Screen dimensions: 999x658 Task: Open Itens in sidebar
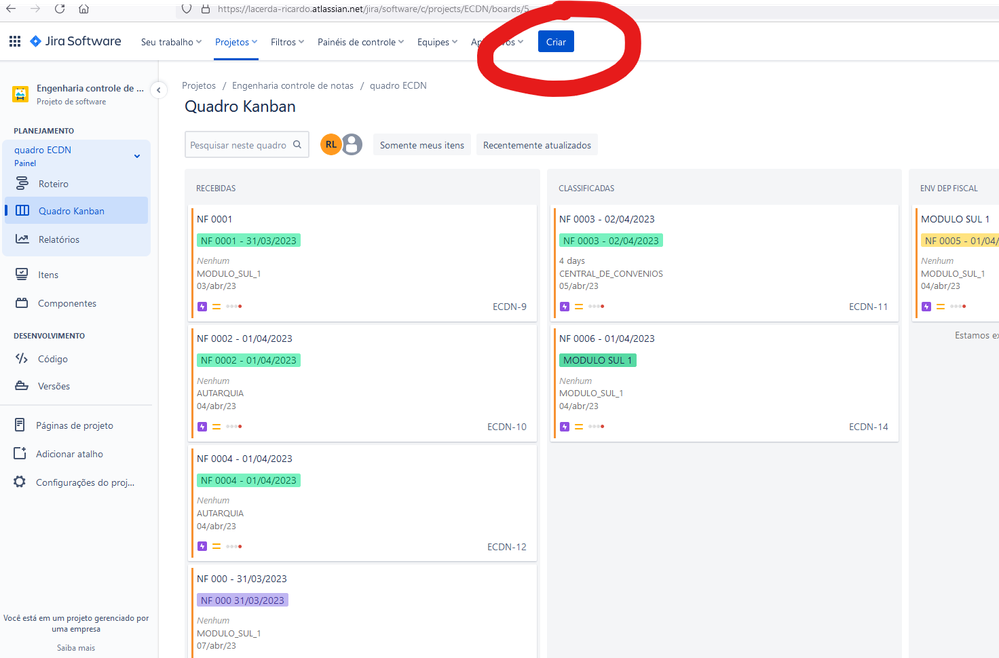76,275
